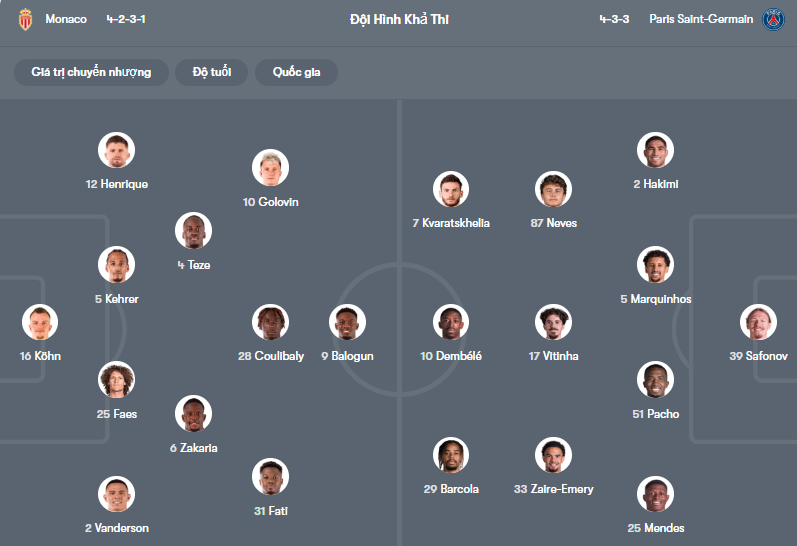797x546 pixels.
Task: Select Balogun's player avatar
Action: (x=348, y=323)
